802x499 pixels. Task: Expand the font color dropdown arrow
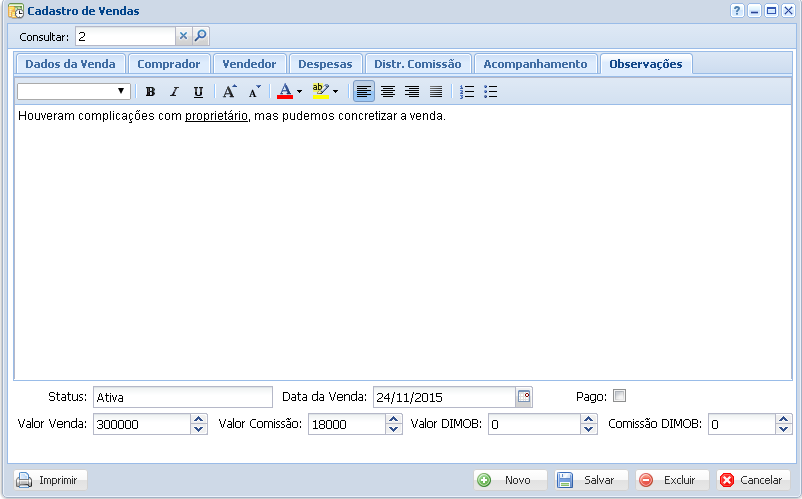[x=299, y=91]
